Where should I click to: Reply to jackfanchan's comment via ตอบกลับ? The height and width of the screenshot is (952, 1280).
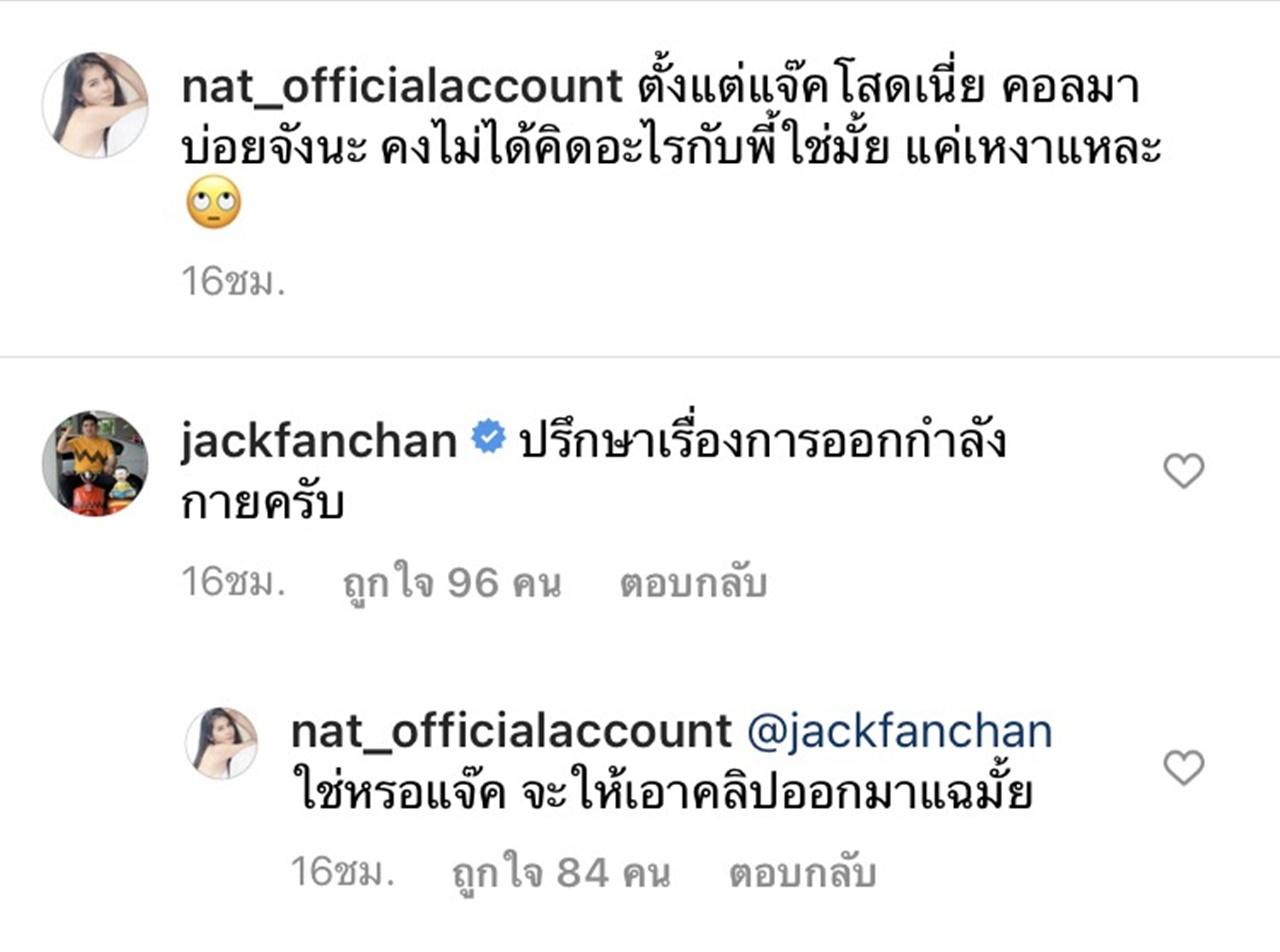pos(693,583)
